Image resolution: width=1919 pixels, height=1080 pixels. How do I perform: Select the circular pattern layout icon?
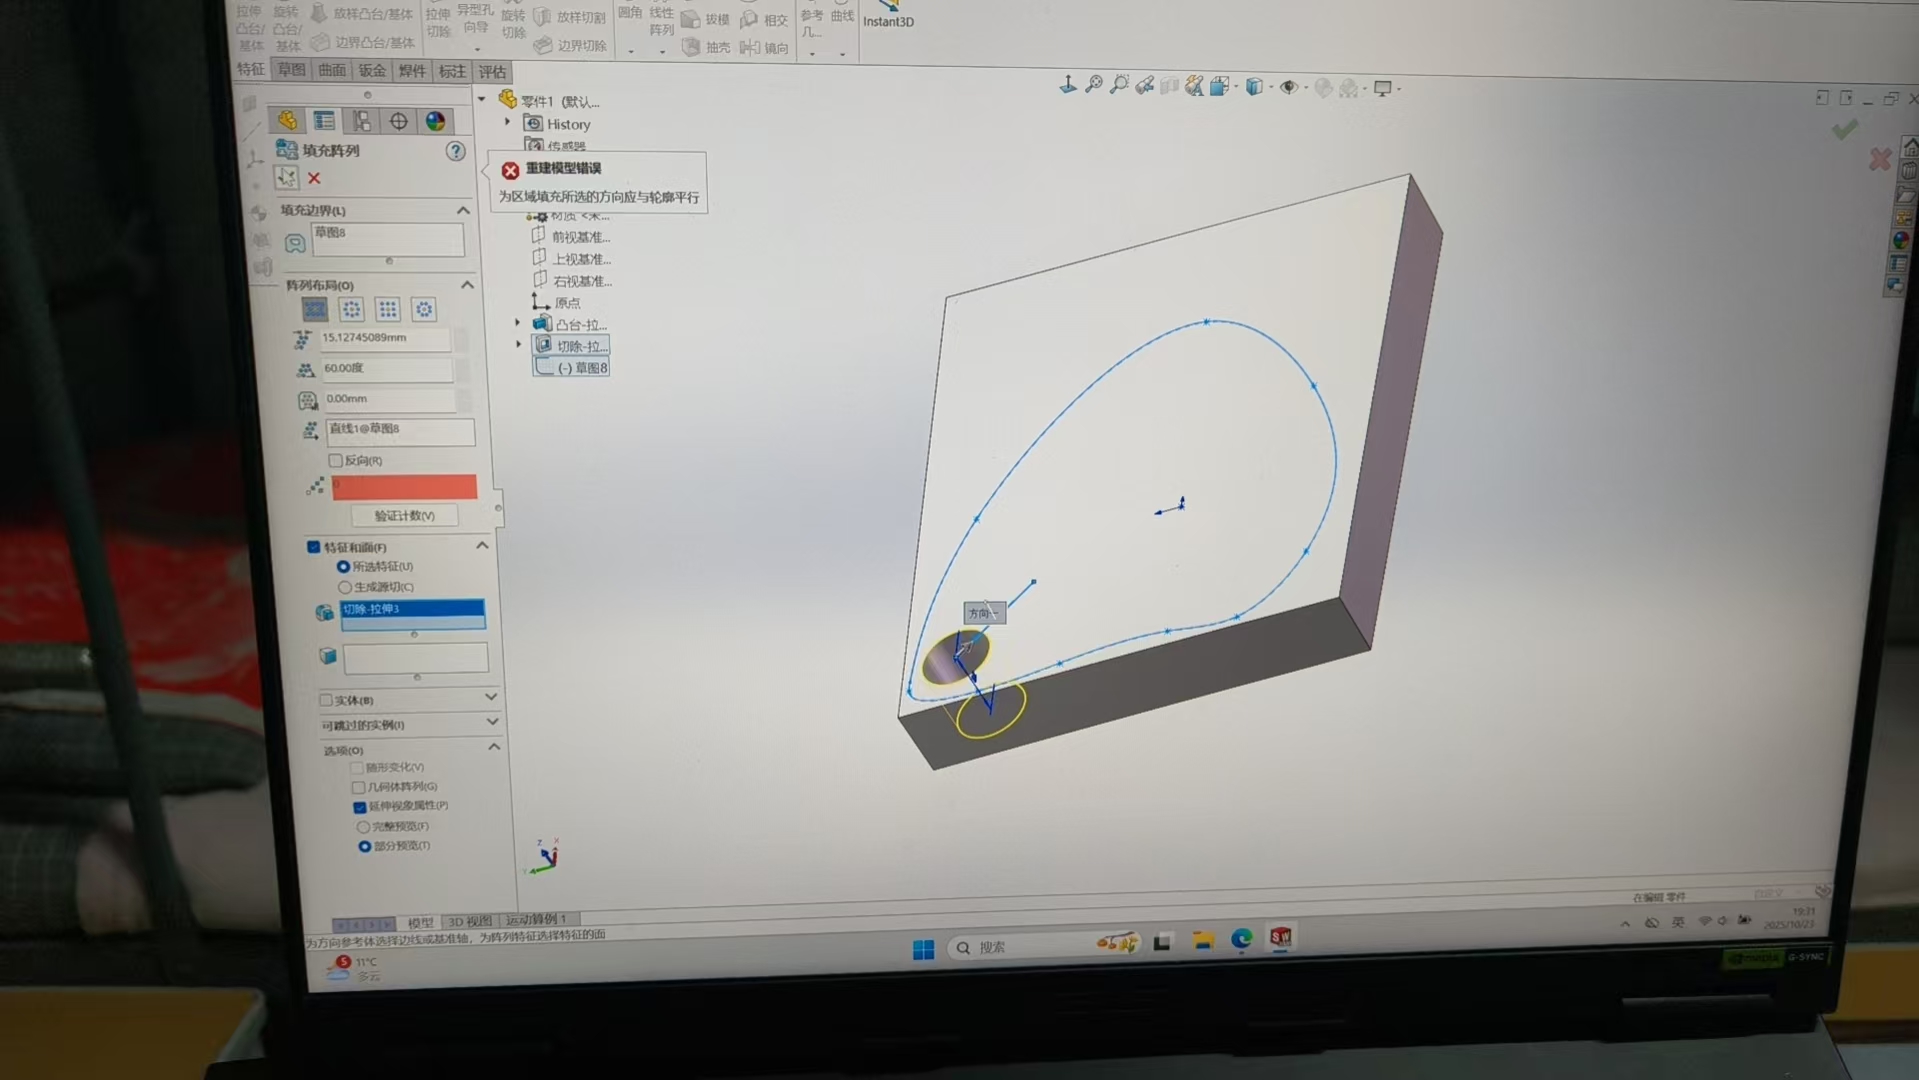[351, 309]
